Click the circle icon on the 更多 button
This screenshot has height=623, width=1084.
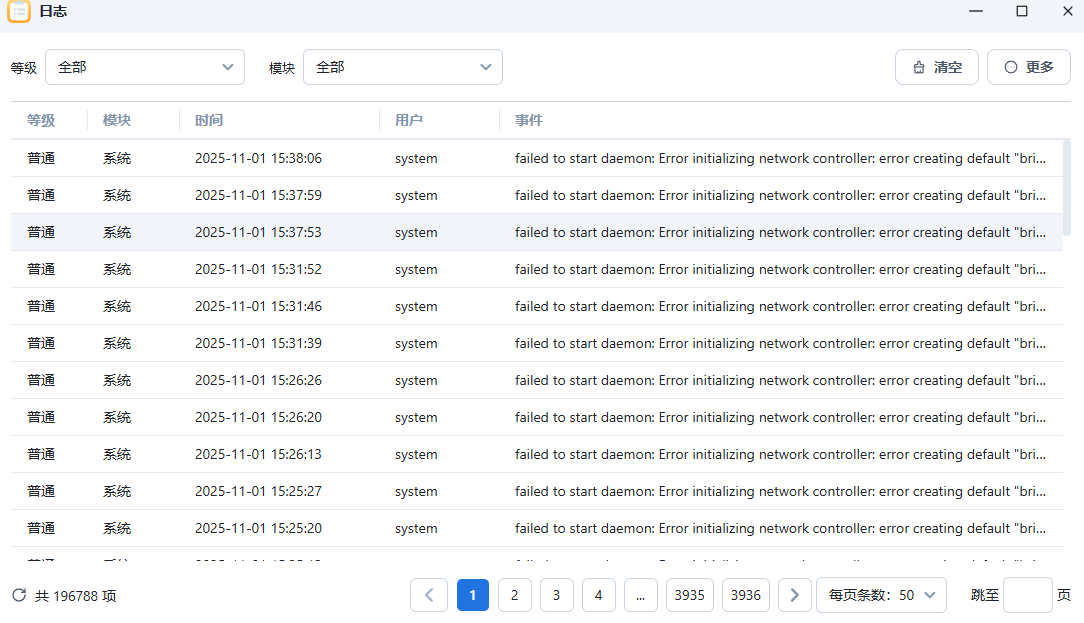click(x=1010, y=67)
